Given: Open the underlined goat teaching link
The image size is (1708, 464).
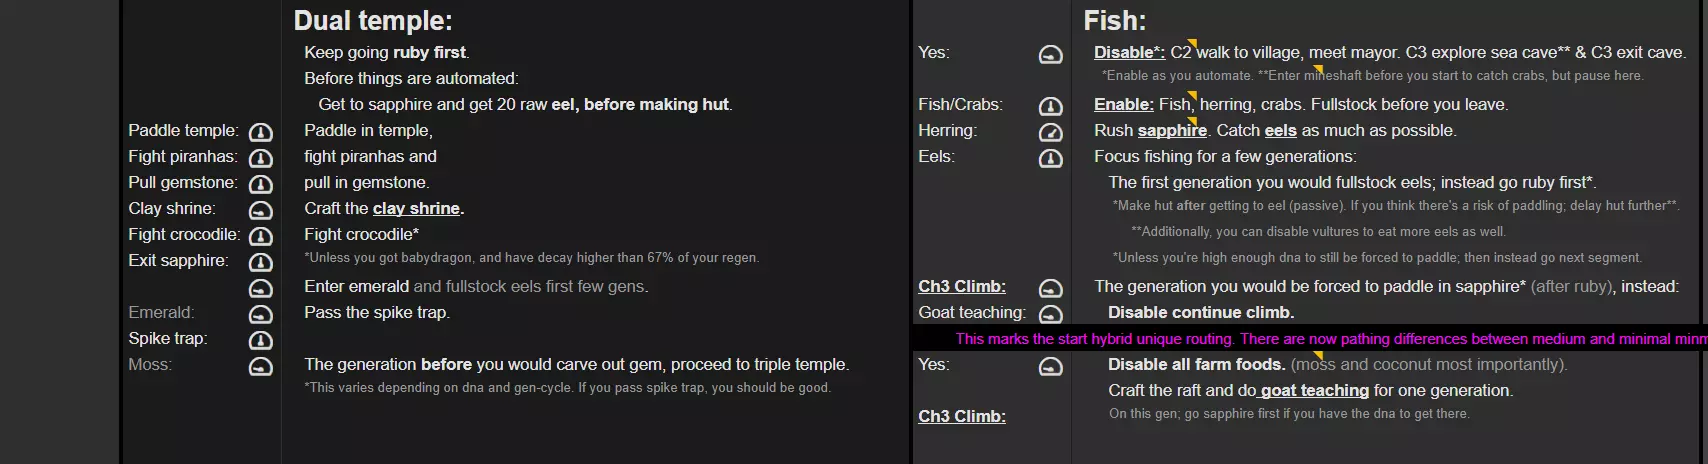Looking at the screenshot, I should click(1314, 391).
